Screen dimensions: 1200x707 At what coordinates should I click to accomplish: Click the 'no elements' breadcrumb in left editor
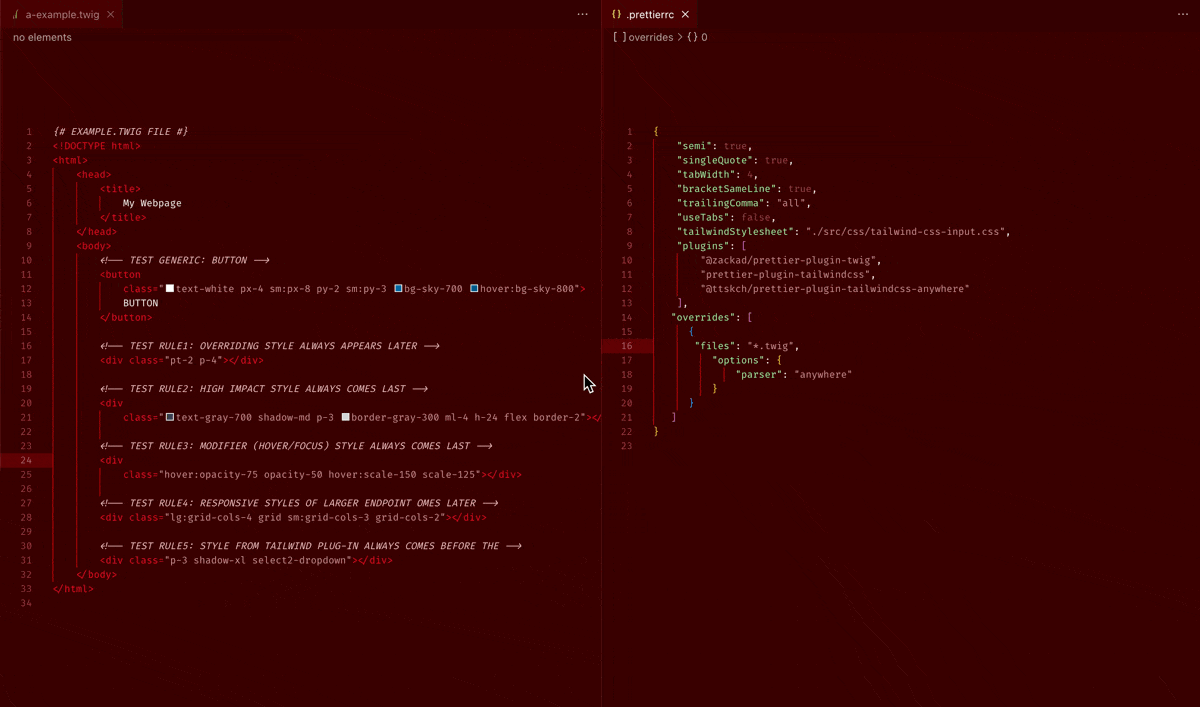[x=42, y=37]
